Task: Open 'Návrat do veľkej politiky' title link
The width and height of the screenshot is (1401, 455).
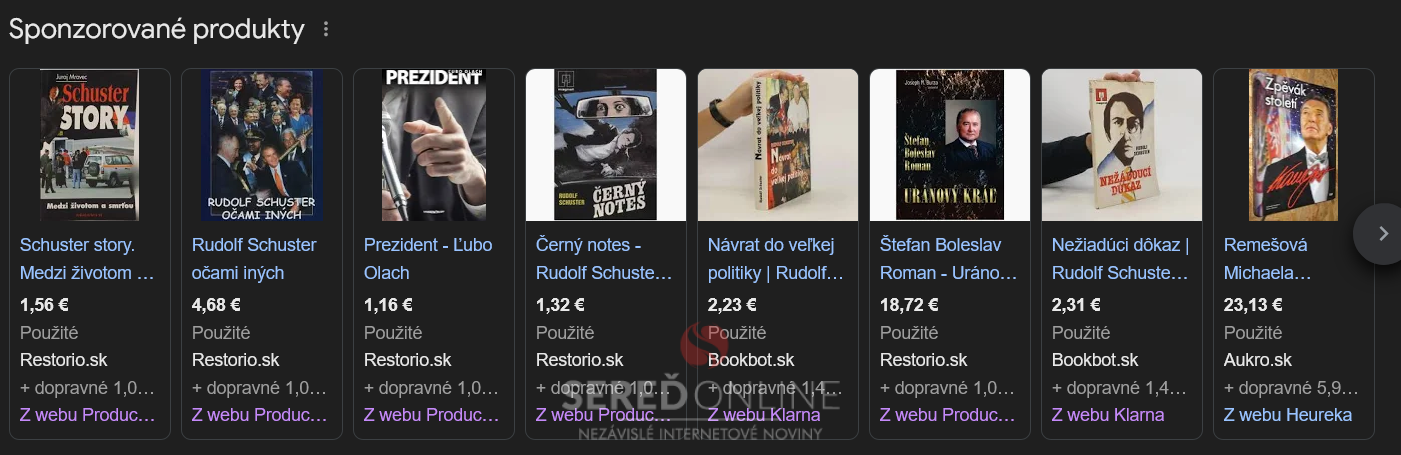Action: click(776, 259)
